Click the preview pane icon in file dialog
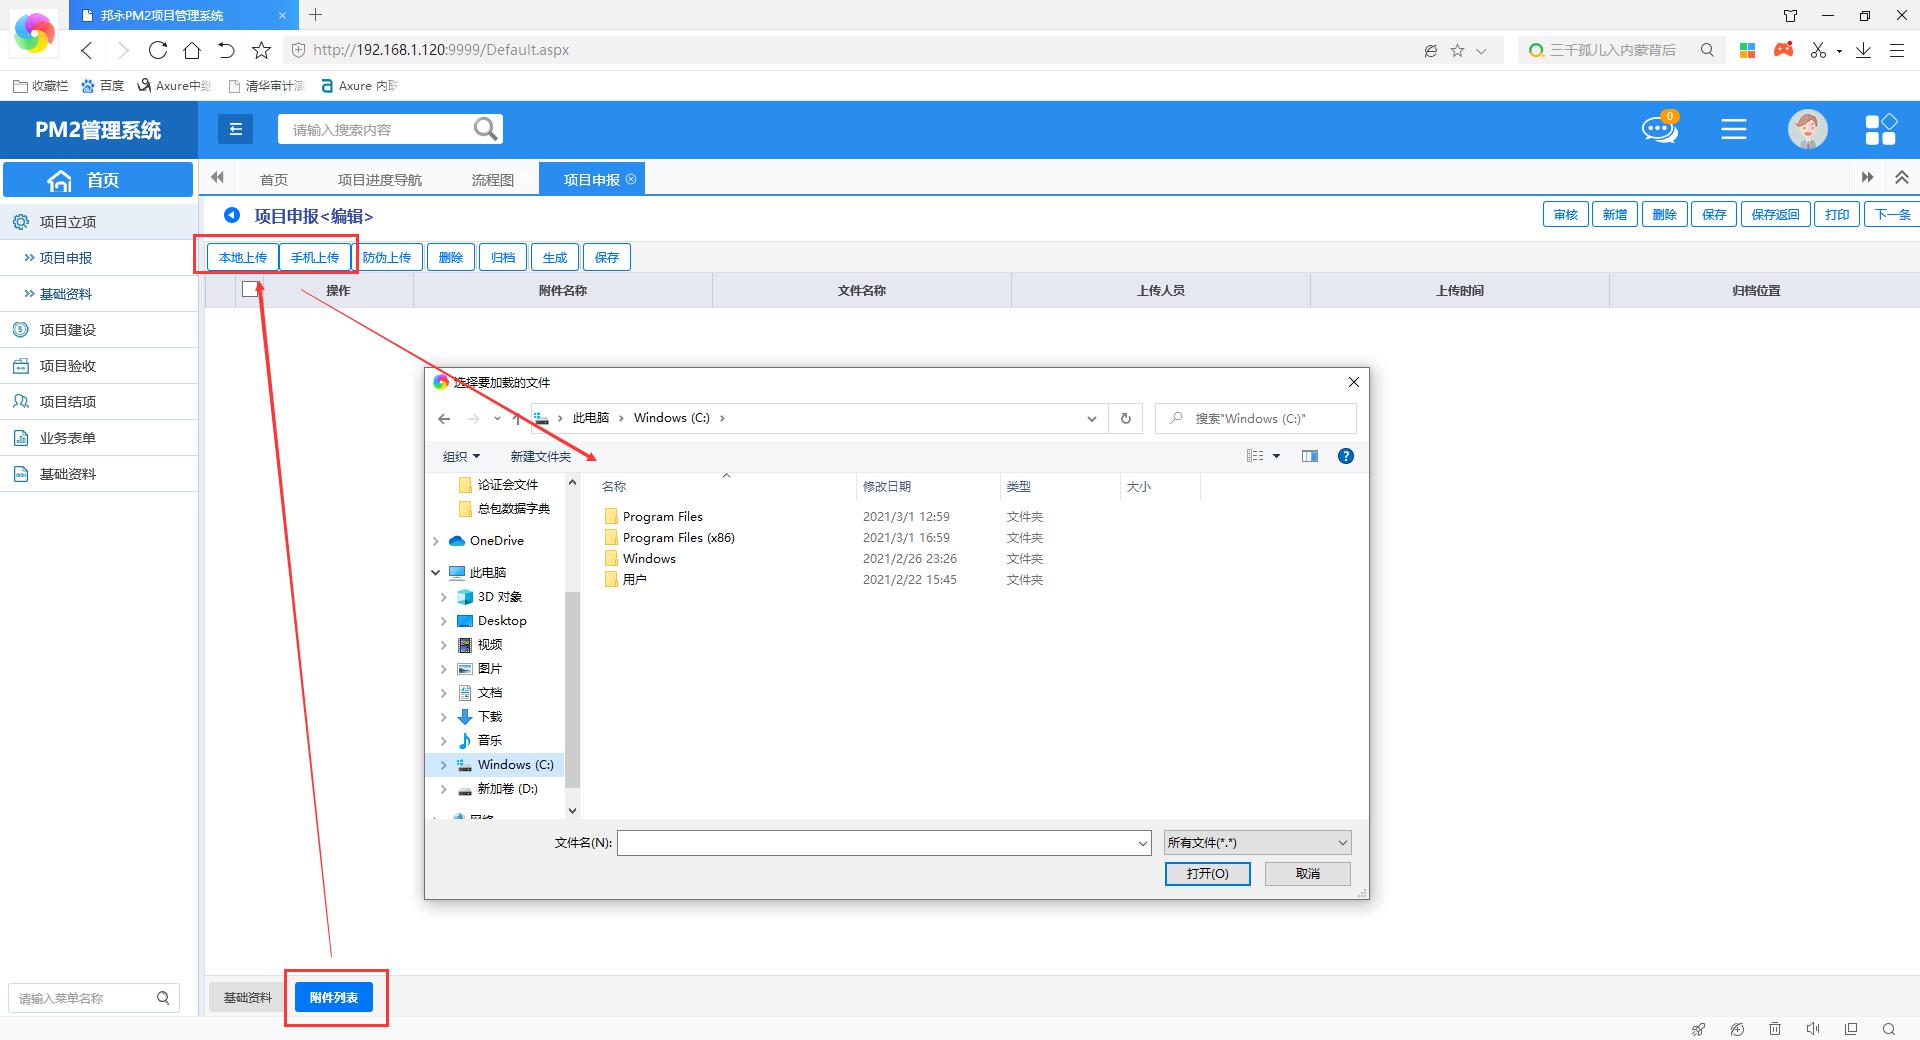Screen dimensions: 1920x1040 click(1309, 456)
